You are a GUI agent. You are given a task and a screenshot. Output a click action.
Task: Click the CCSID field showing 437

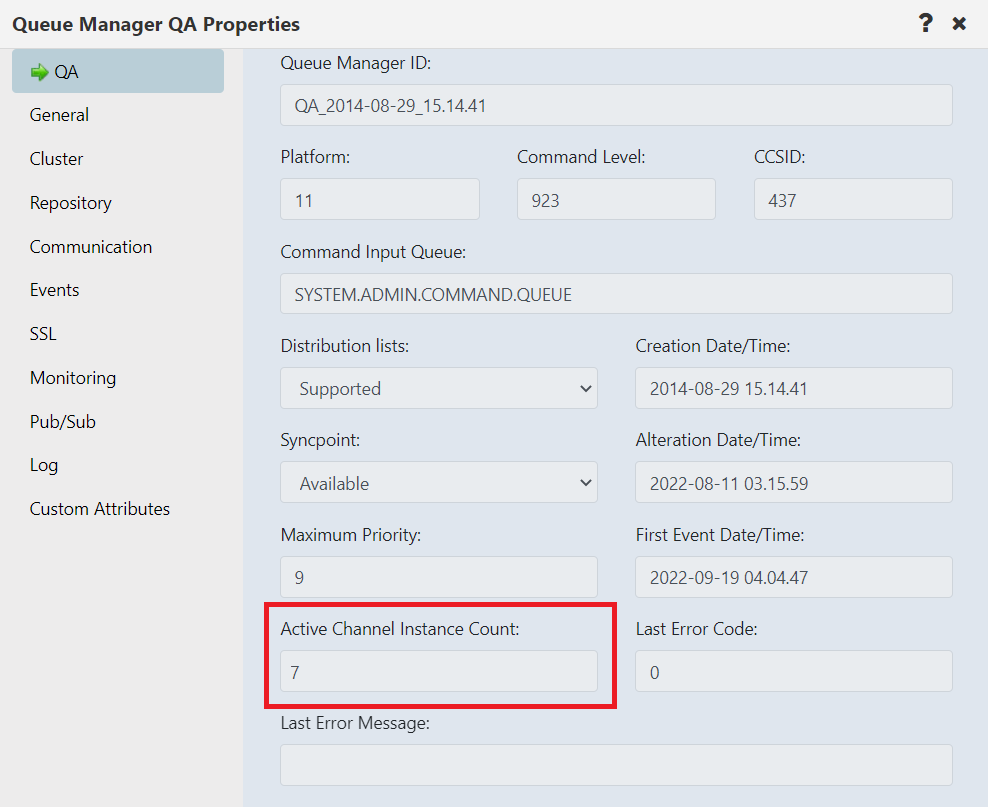click(x=853, y=200)
